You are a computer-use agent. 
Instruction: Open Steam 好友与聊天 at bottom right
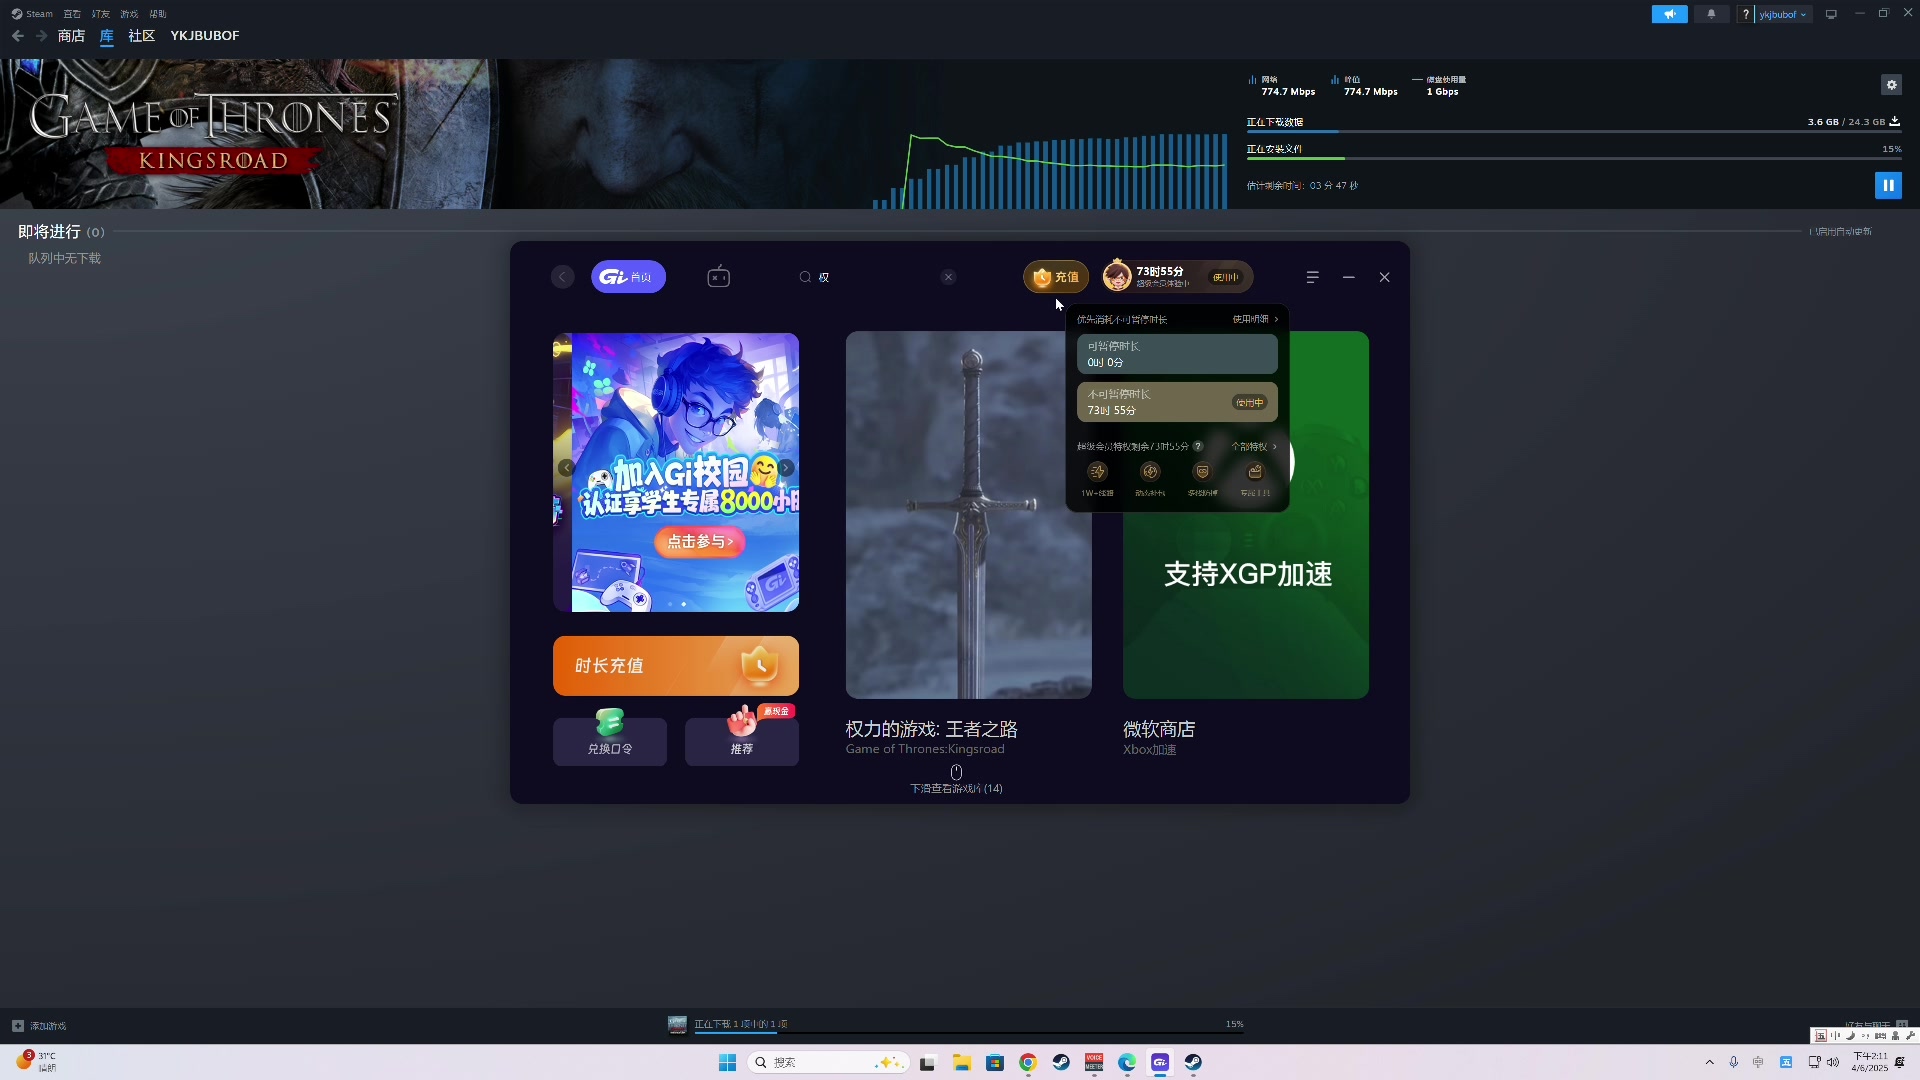tap(1876, 1026)
